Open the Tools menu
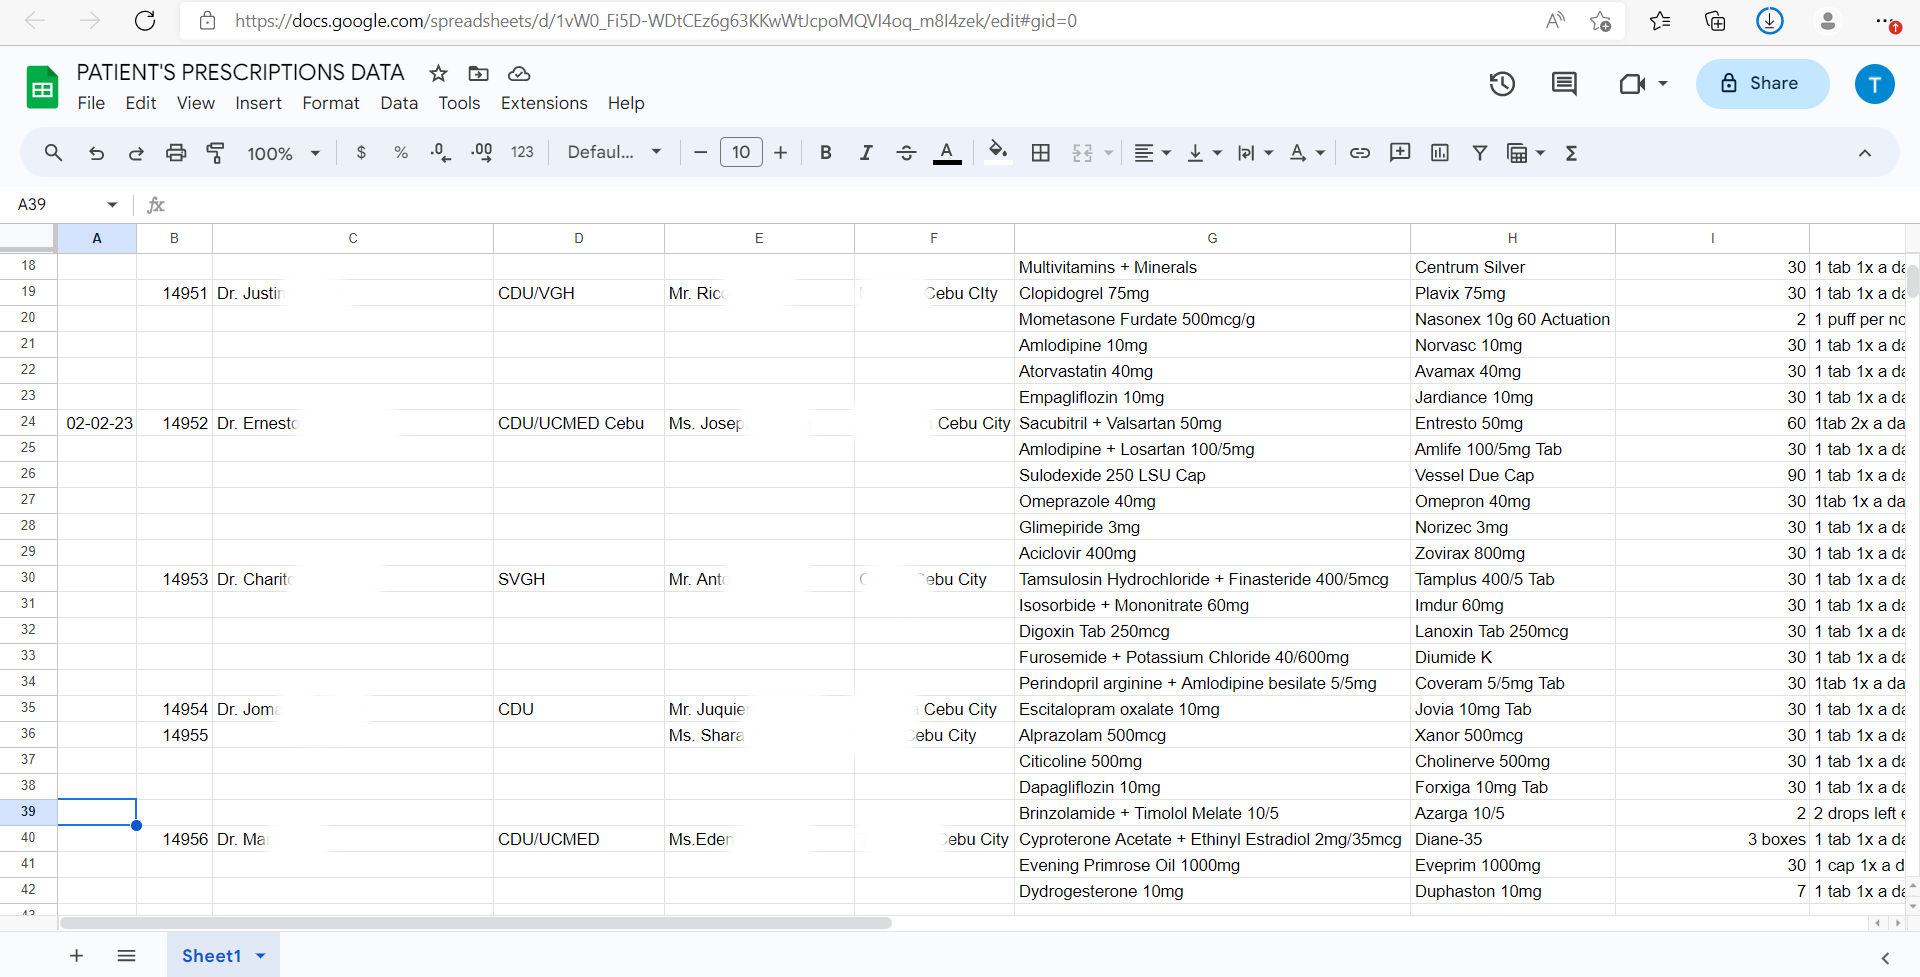 point(459,103)
